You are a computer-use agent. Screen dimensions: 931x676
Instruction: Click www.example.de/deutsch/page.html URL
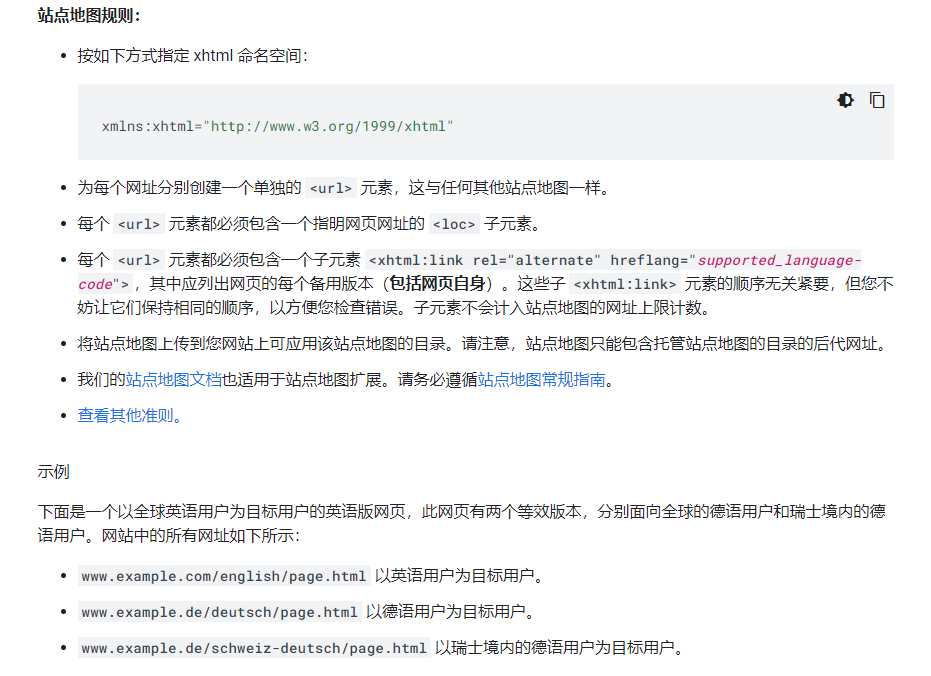tap(220, 612)
